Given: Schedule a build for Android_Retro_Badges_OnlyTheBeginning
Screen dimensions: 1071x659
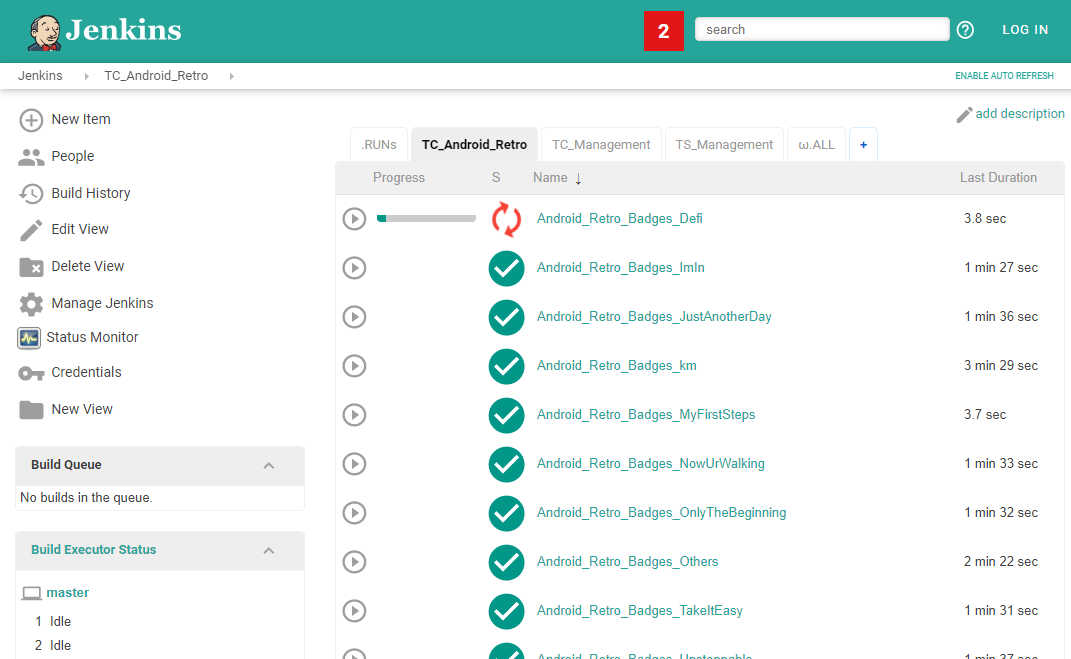Looking at the screenshot, I should pyautogui.click(x=354, y=513).
